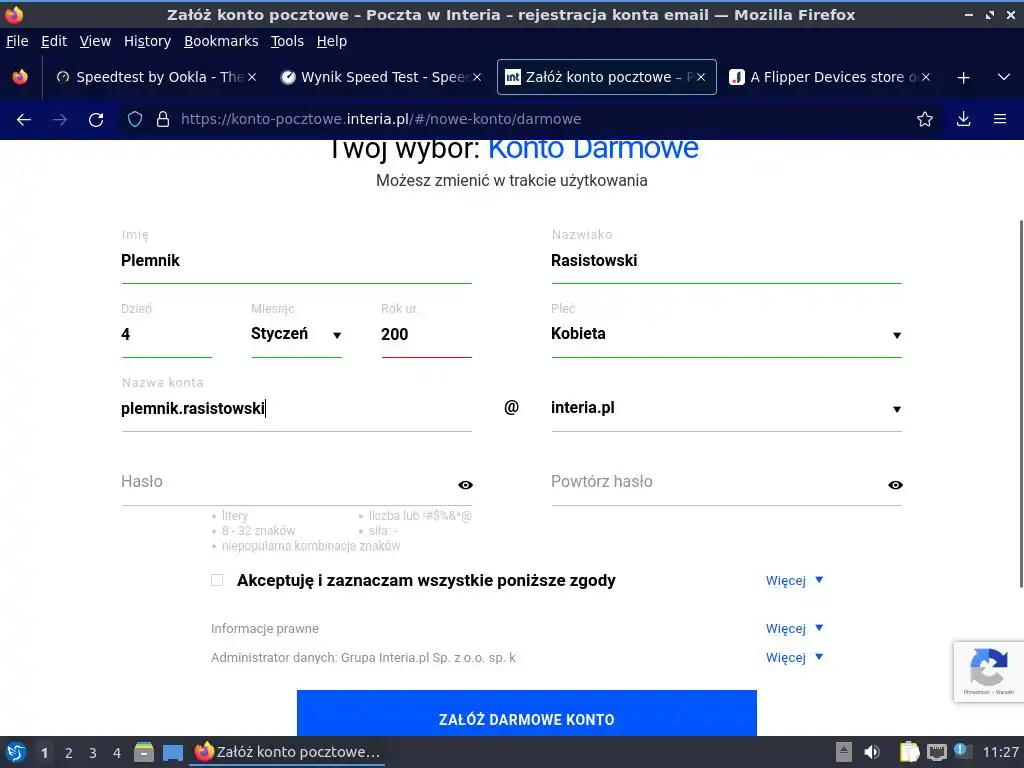
Task: Open the Bookmarks menu
Action: click(221, 41)
